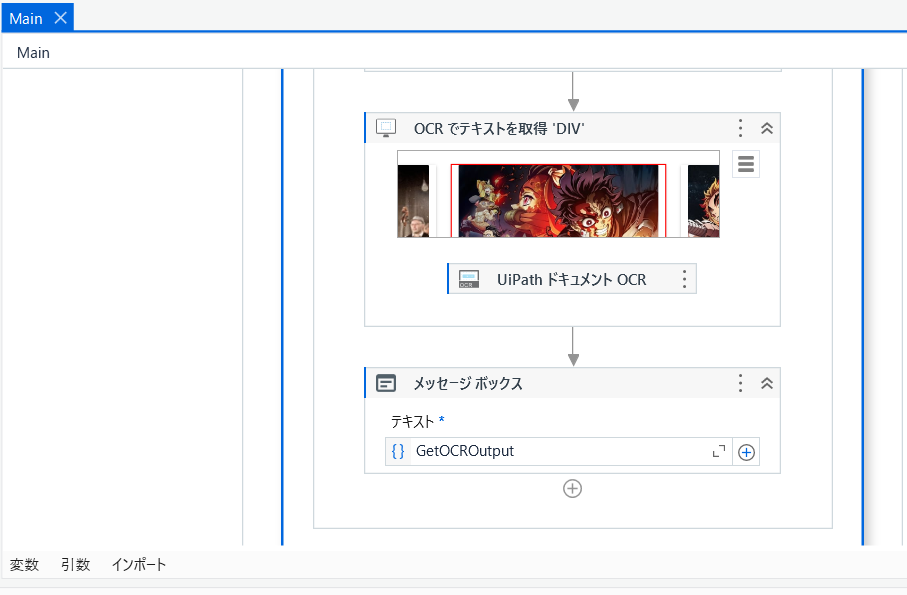Viewport: 907px width, 595px height.
Task: Open the 変数 panel
Action: tap(24, 564)
